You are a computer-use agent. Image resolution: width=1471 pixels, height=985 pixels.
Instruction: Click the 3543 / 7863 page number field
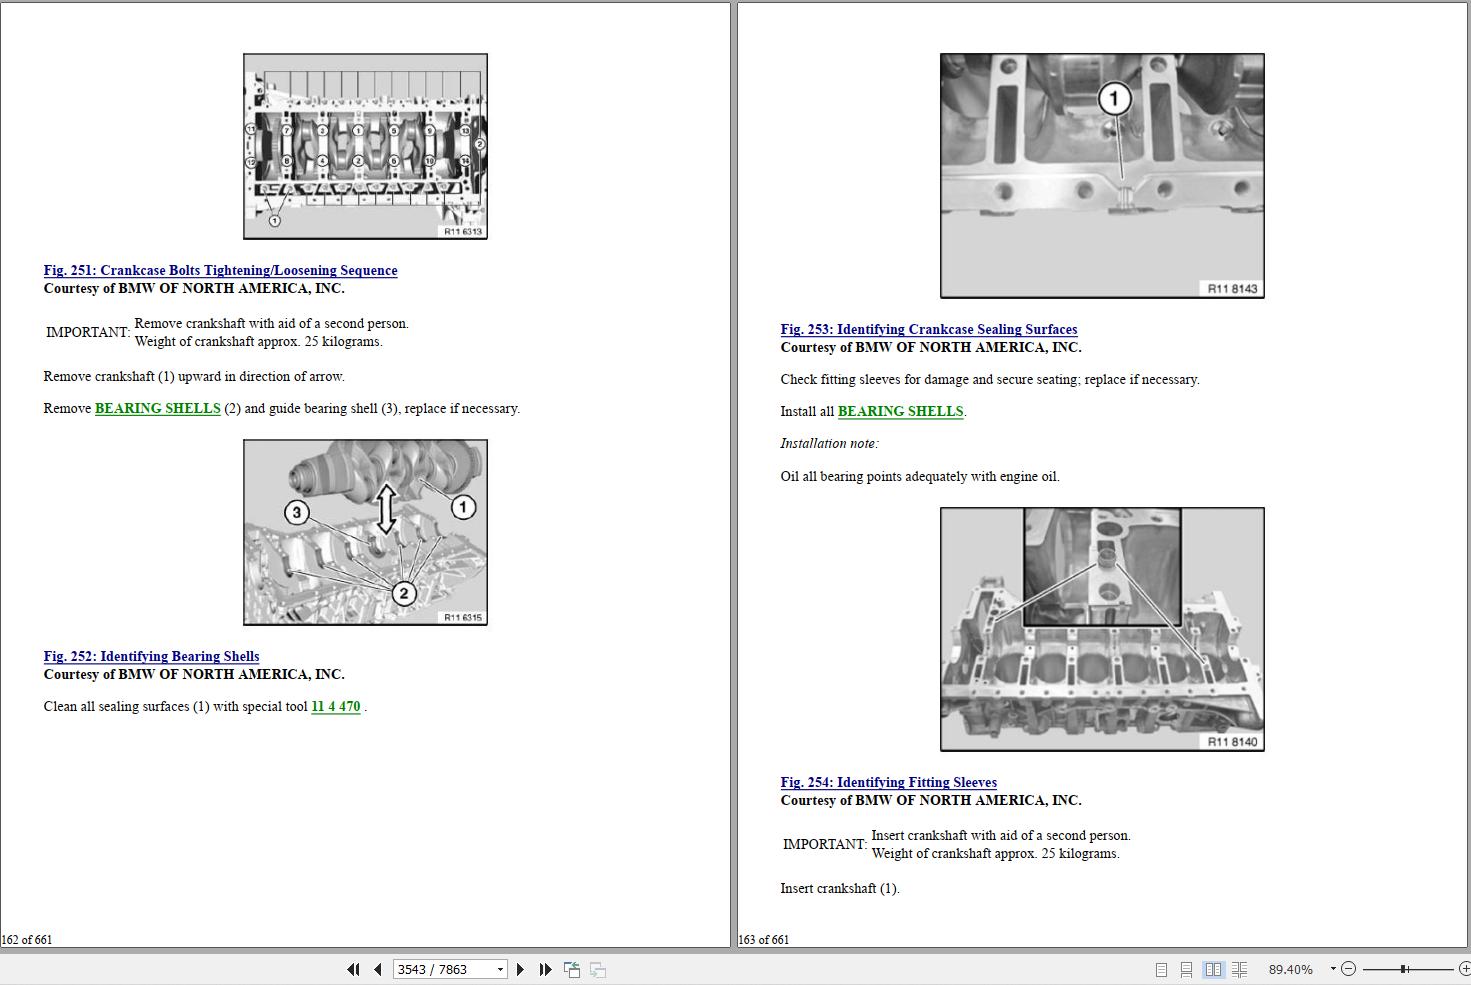point(442,969)
